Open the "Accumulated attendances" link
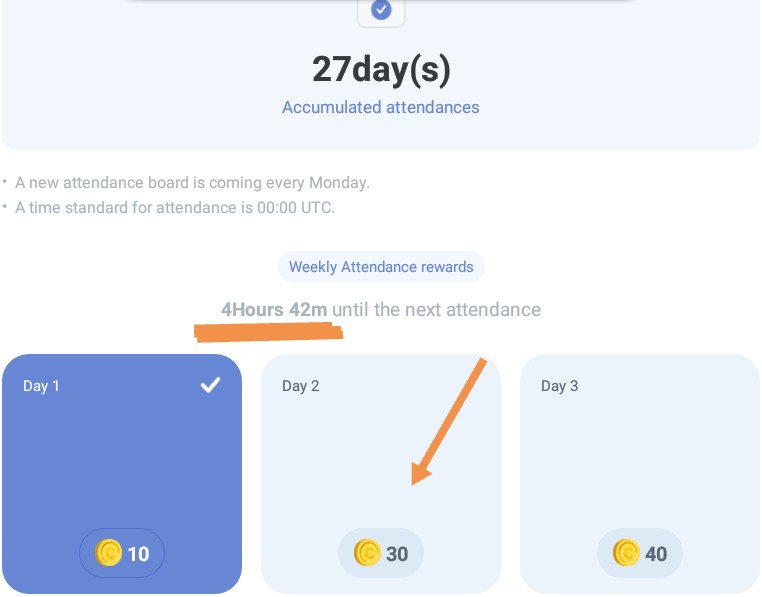Image resolution: width=762 pixels, height=597 pixels. 381,107
